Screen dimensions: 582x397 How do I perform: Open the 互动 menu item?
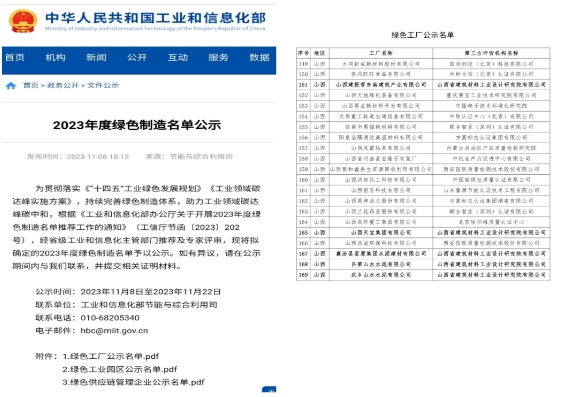coord(178,58)
